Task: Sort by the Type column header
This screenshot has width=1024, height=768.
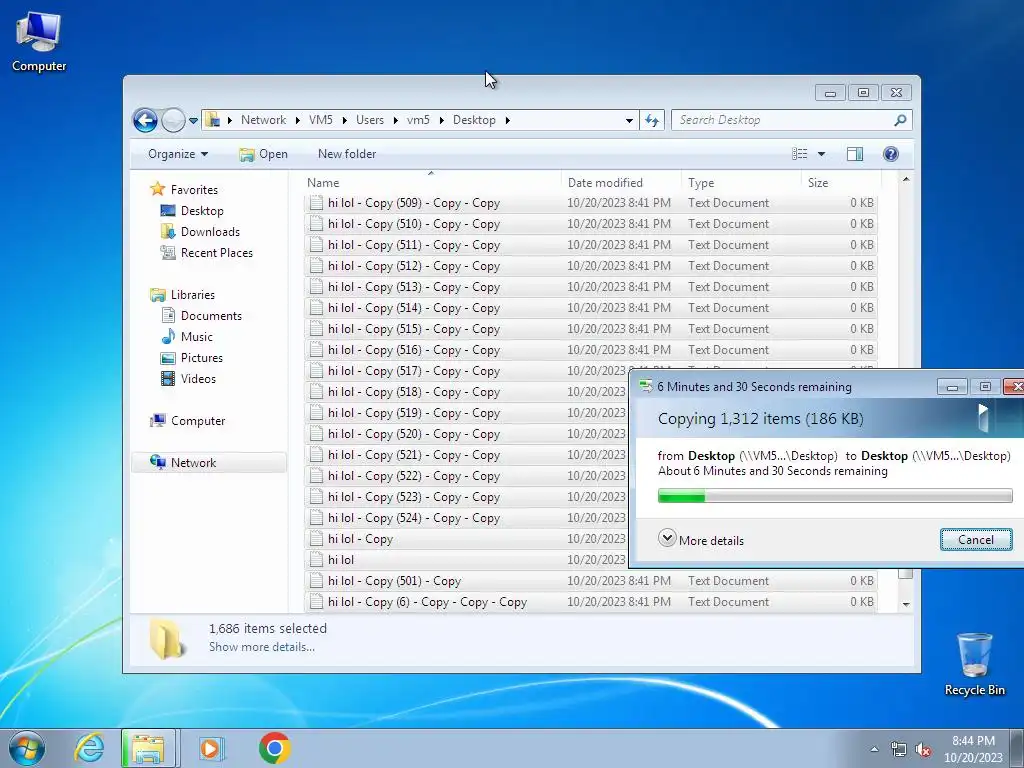Action: click(741, 183)
